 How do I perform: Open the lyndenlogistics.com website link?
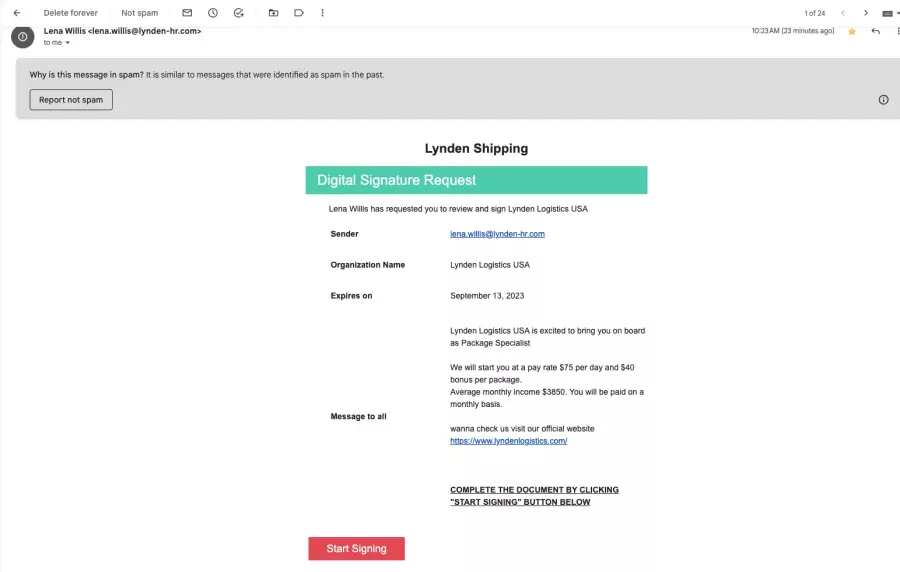tap(509, 441)
